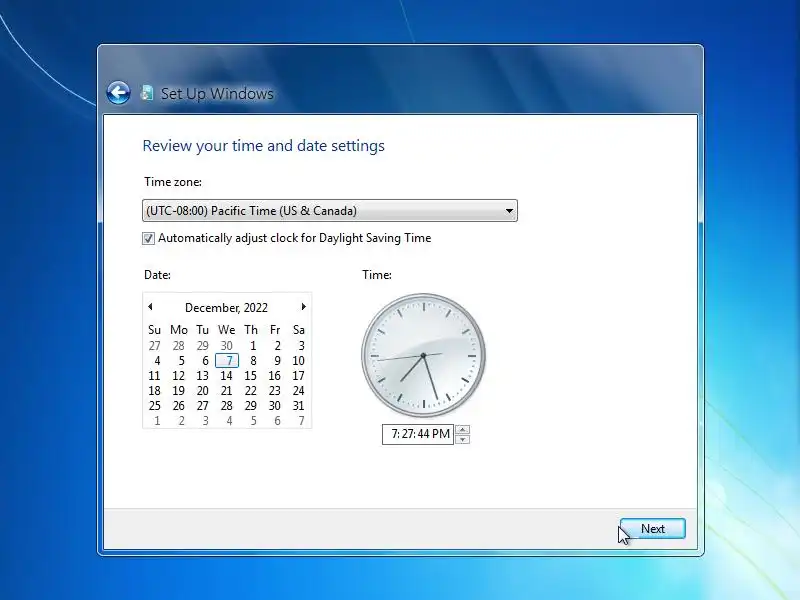Select December 7 on the calendar
The height and width of the screenshot is (600, 800).
pyautogui.click(x=227, y=361)
